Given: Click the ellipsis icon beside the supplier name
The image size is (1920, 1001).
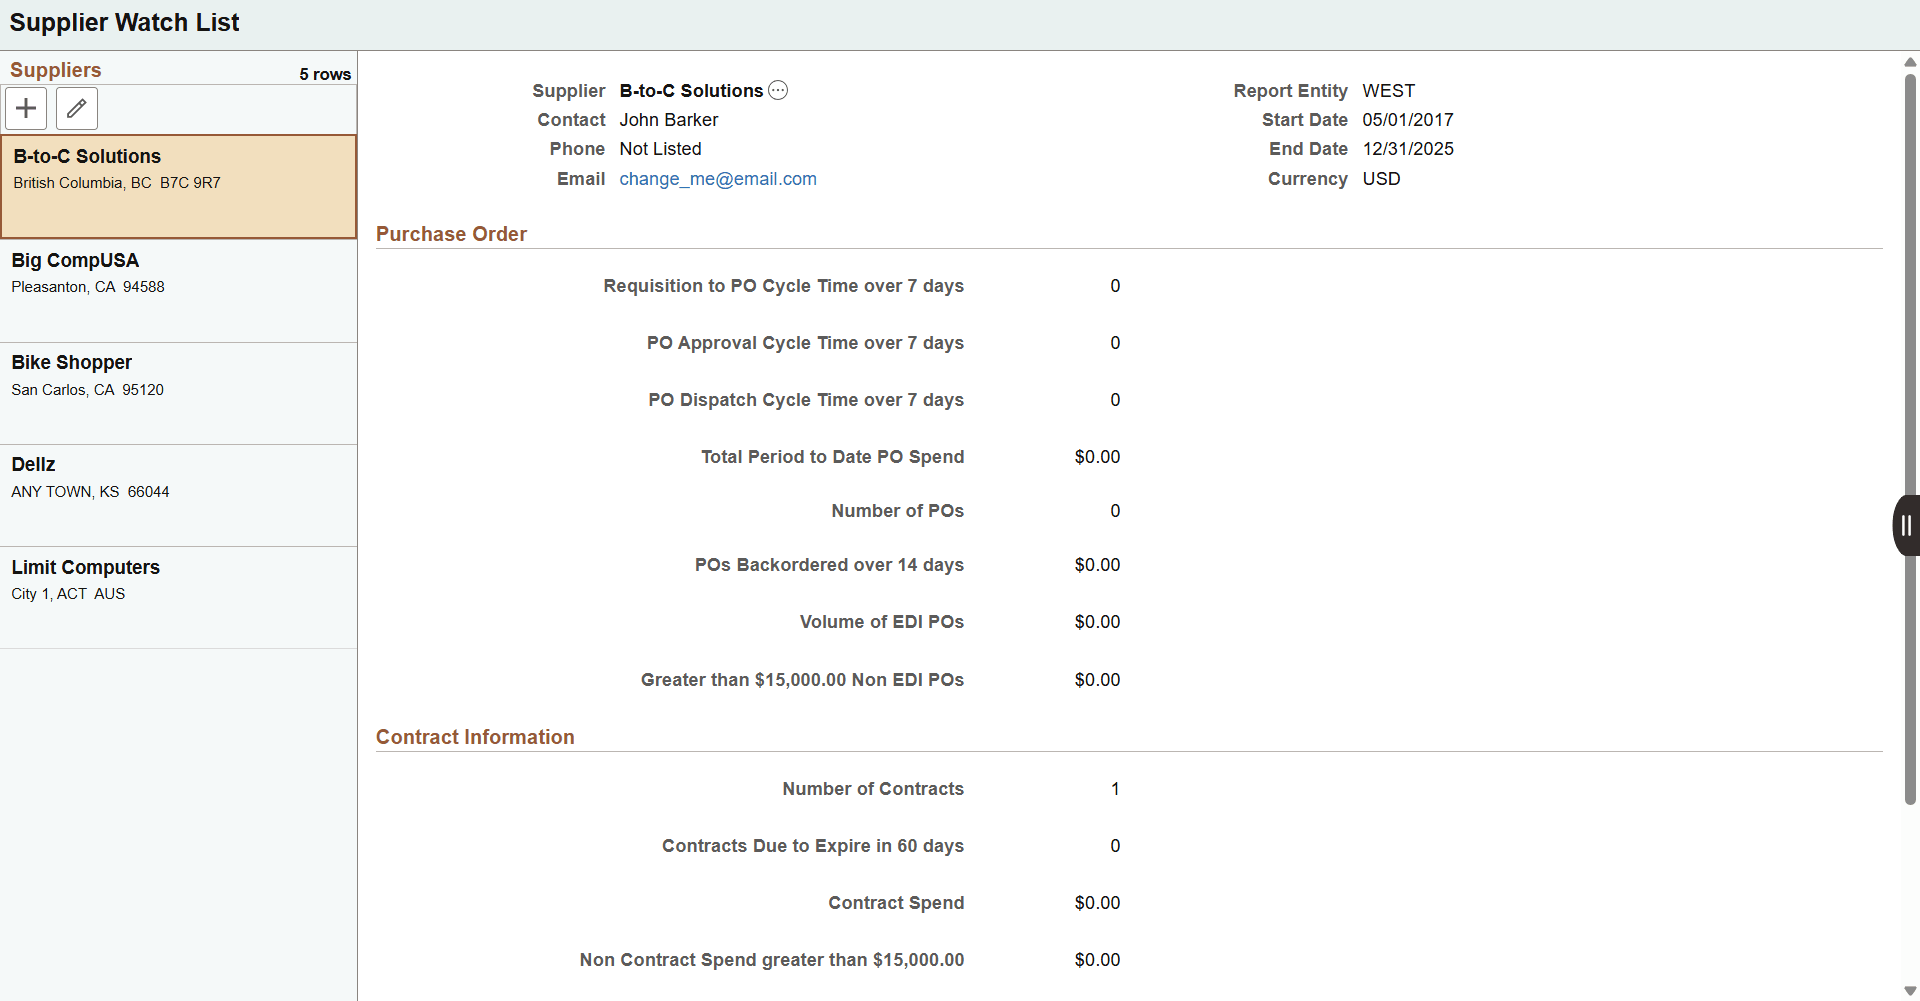Looking at the screenshot, I should [778, 90].
